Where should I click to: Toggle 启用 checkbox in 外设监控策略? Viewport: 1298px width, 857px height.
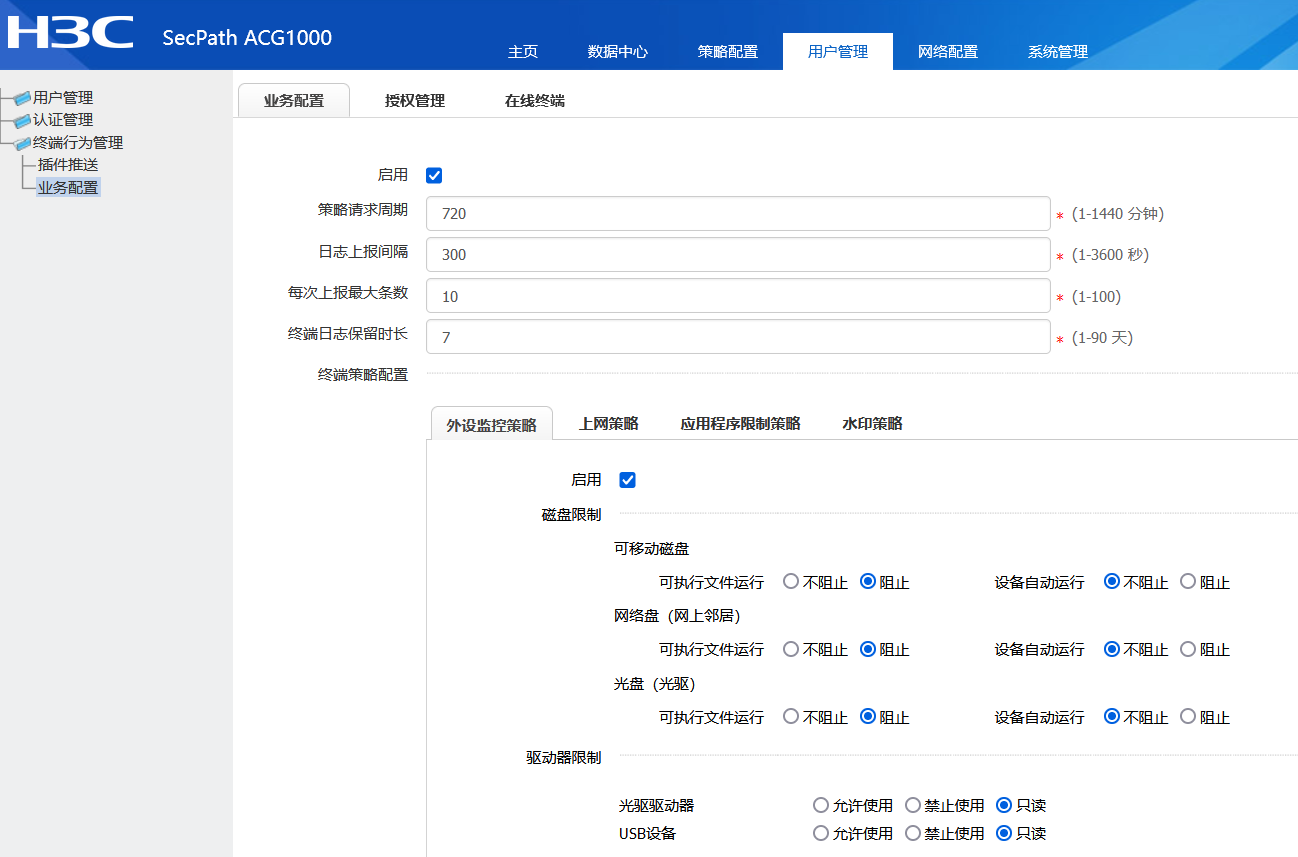[x=628, y=480]
